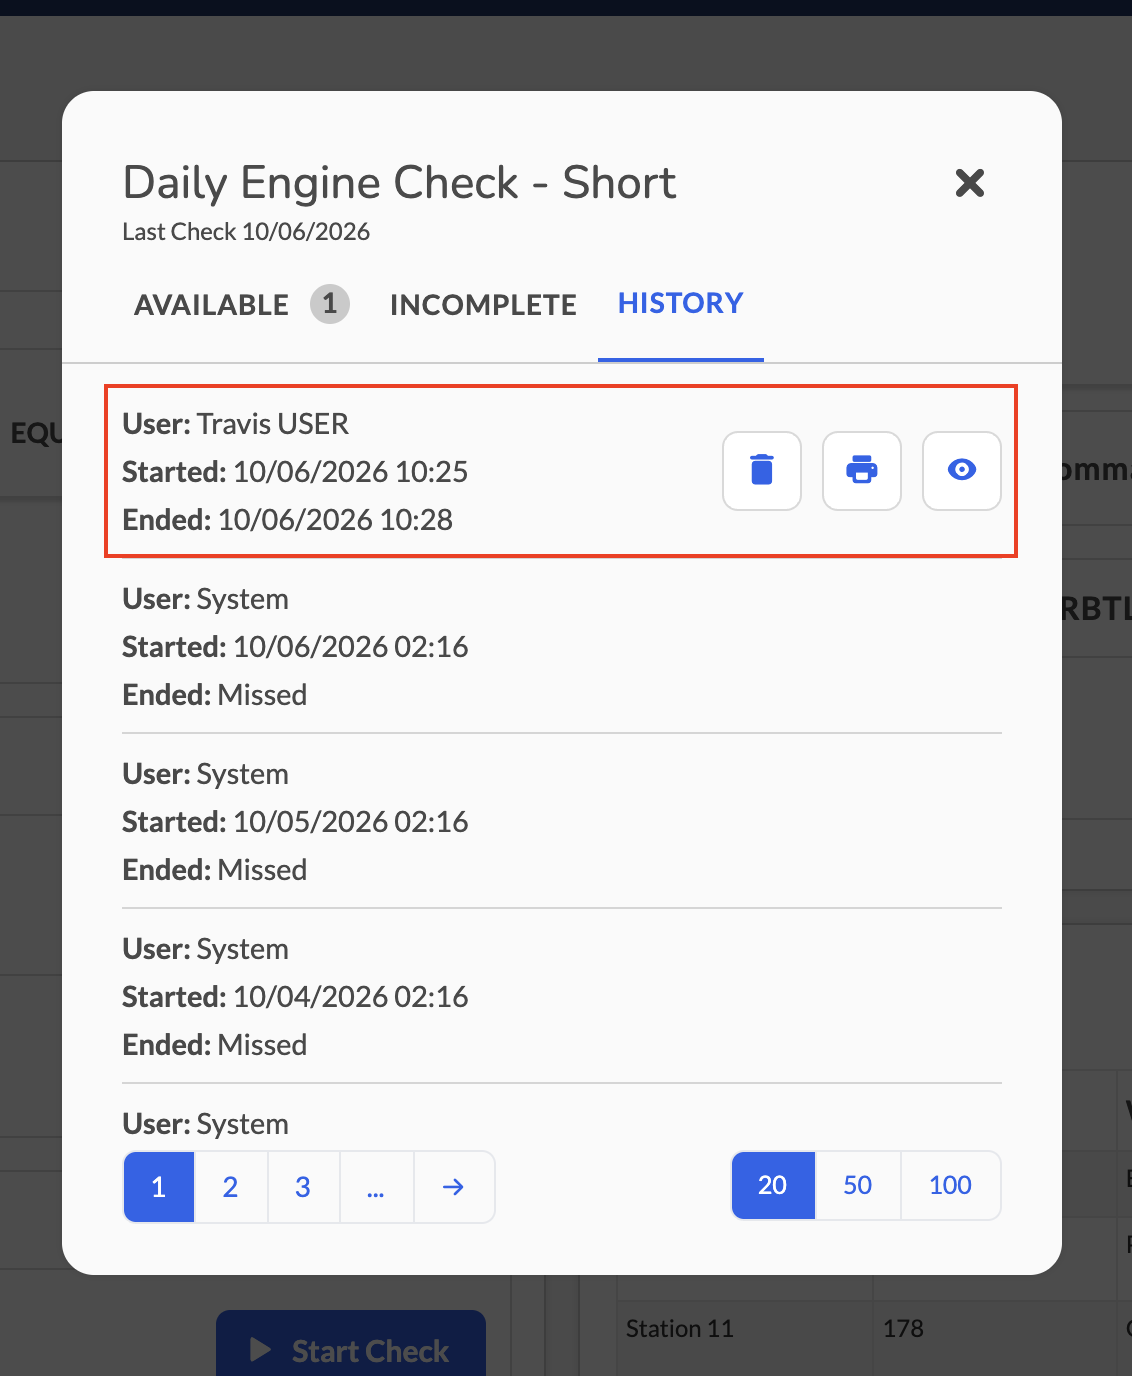Select the 'Started: 10/06/2026 02:16' missed entry
The image size is (1132, 1376).
coord(295,647)
